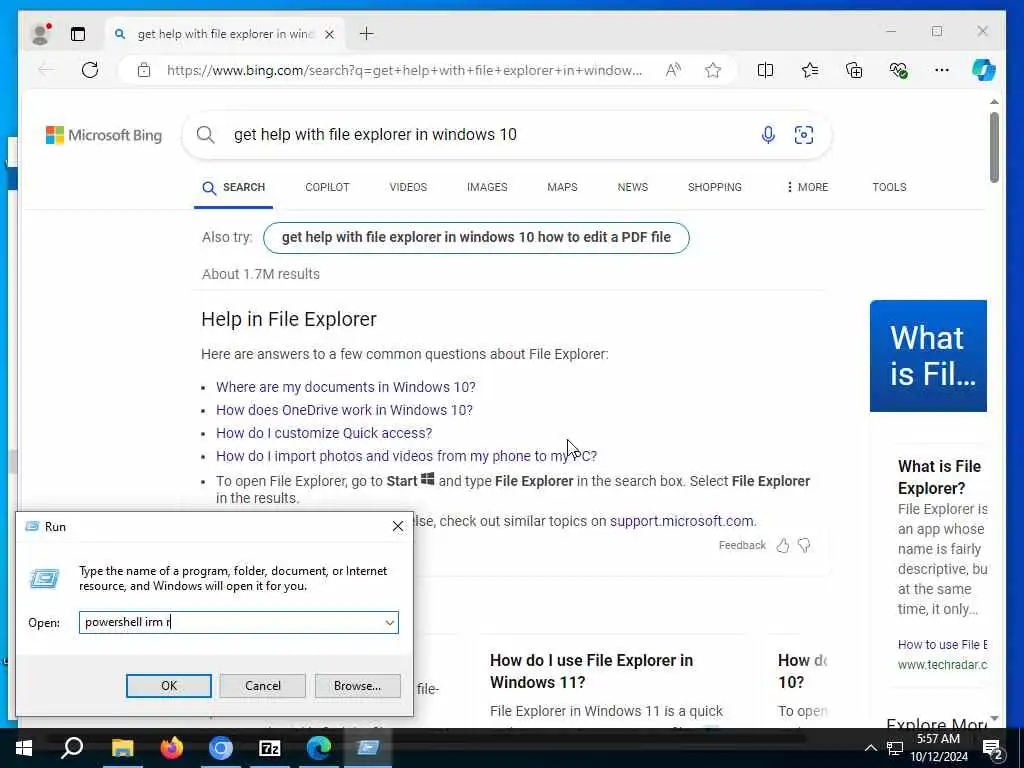The width and height of the screenshot is (1024, 768).
Task: Open the 'What is Fil...' blue card
Action: 928,356
